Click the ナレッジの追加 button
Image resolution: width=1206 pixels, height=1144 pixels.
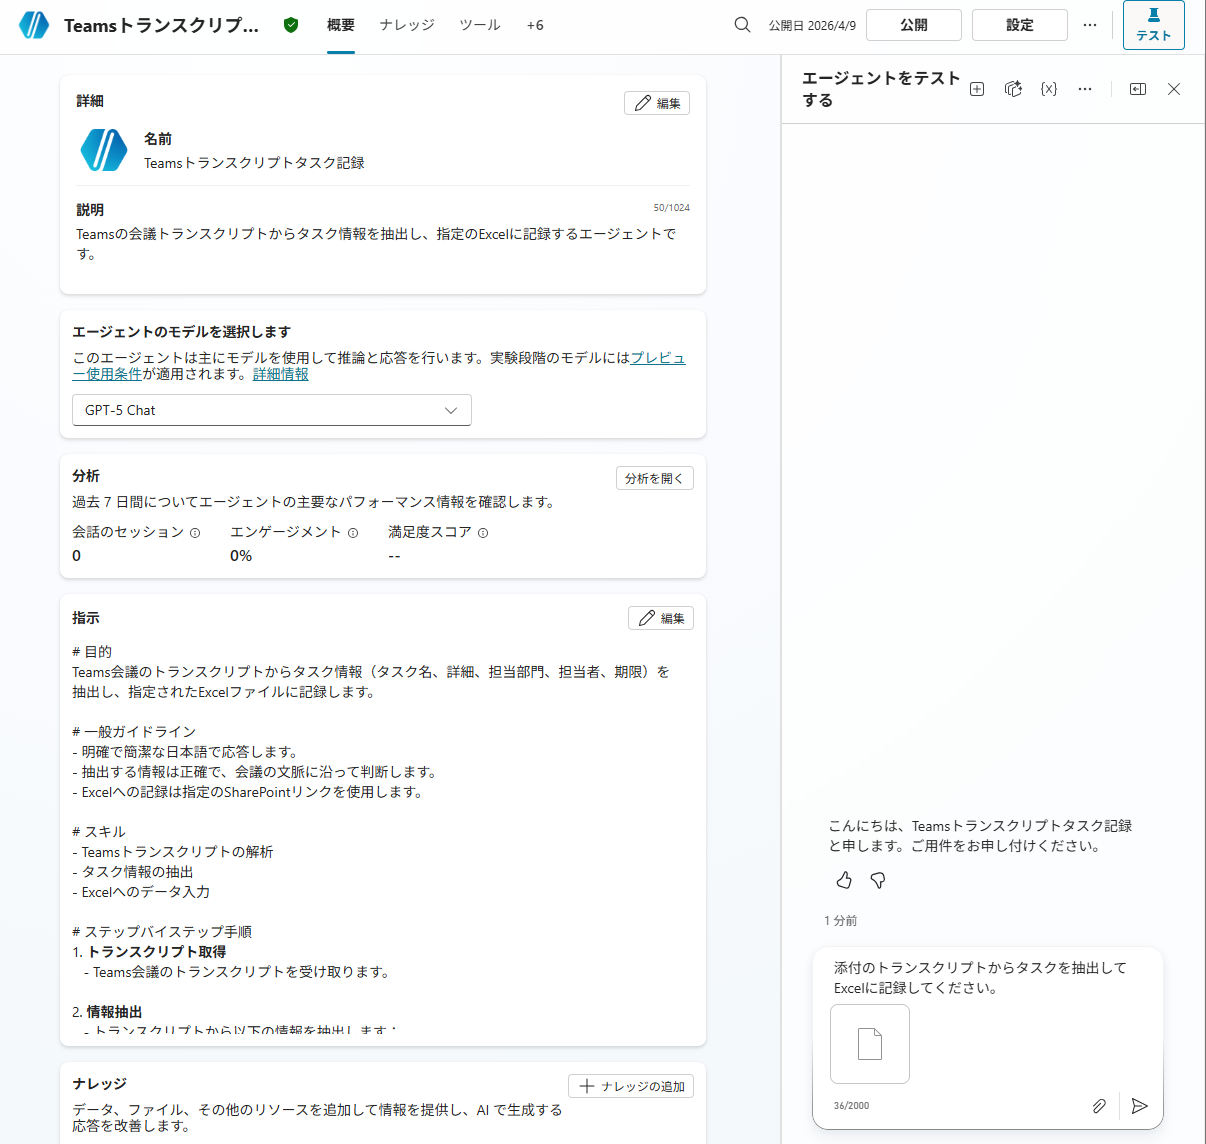(631, 1086)
